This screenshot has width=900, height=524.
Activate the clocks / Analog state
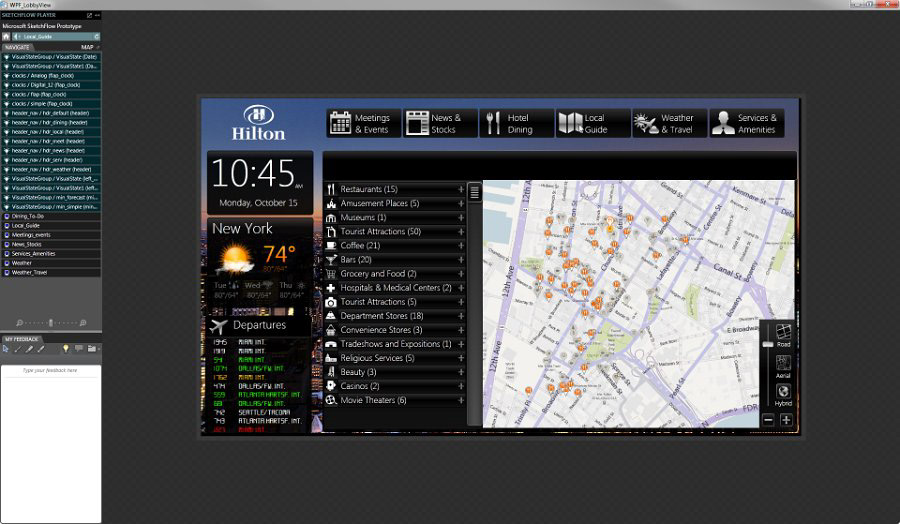pyautogui.click(x=51, y=76)
